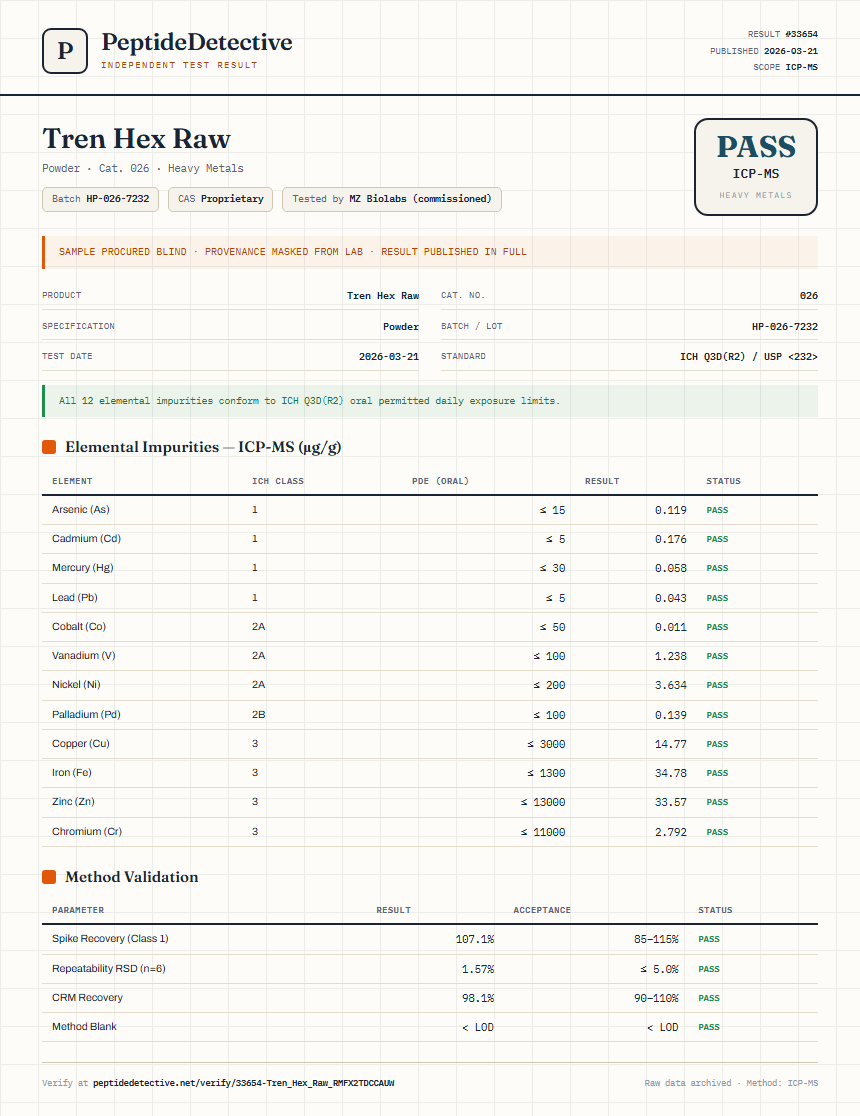The width and height of the screenshot is (860, 1116).
Task: Click the RESULT #33654 text
Action: coord(782,34)
